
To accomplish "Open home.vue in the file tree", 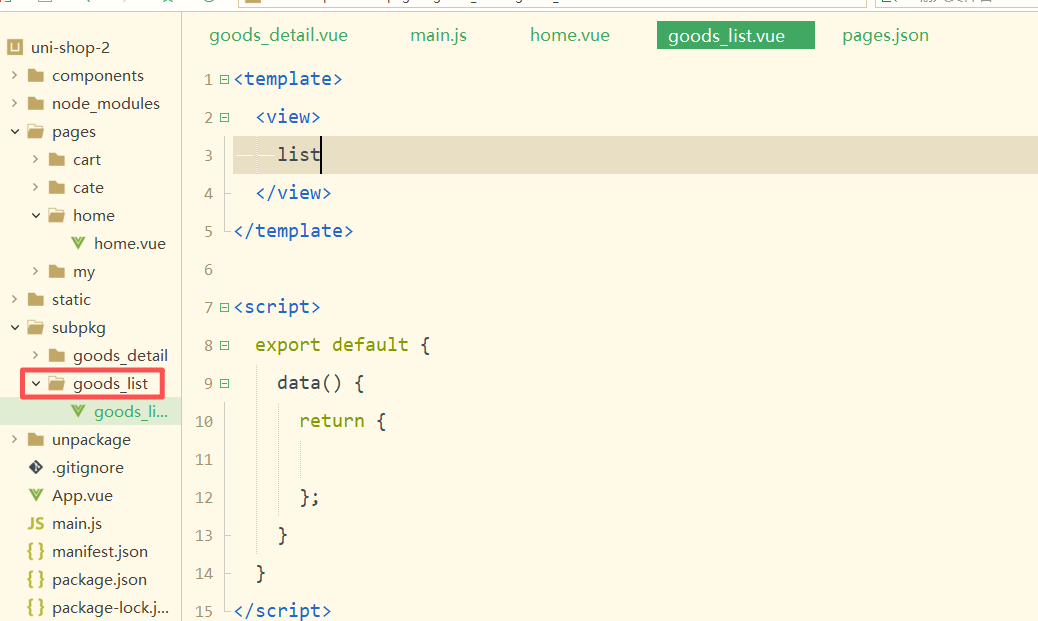I will pyautogui.click(x=130, y=244).
